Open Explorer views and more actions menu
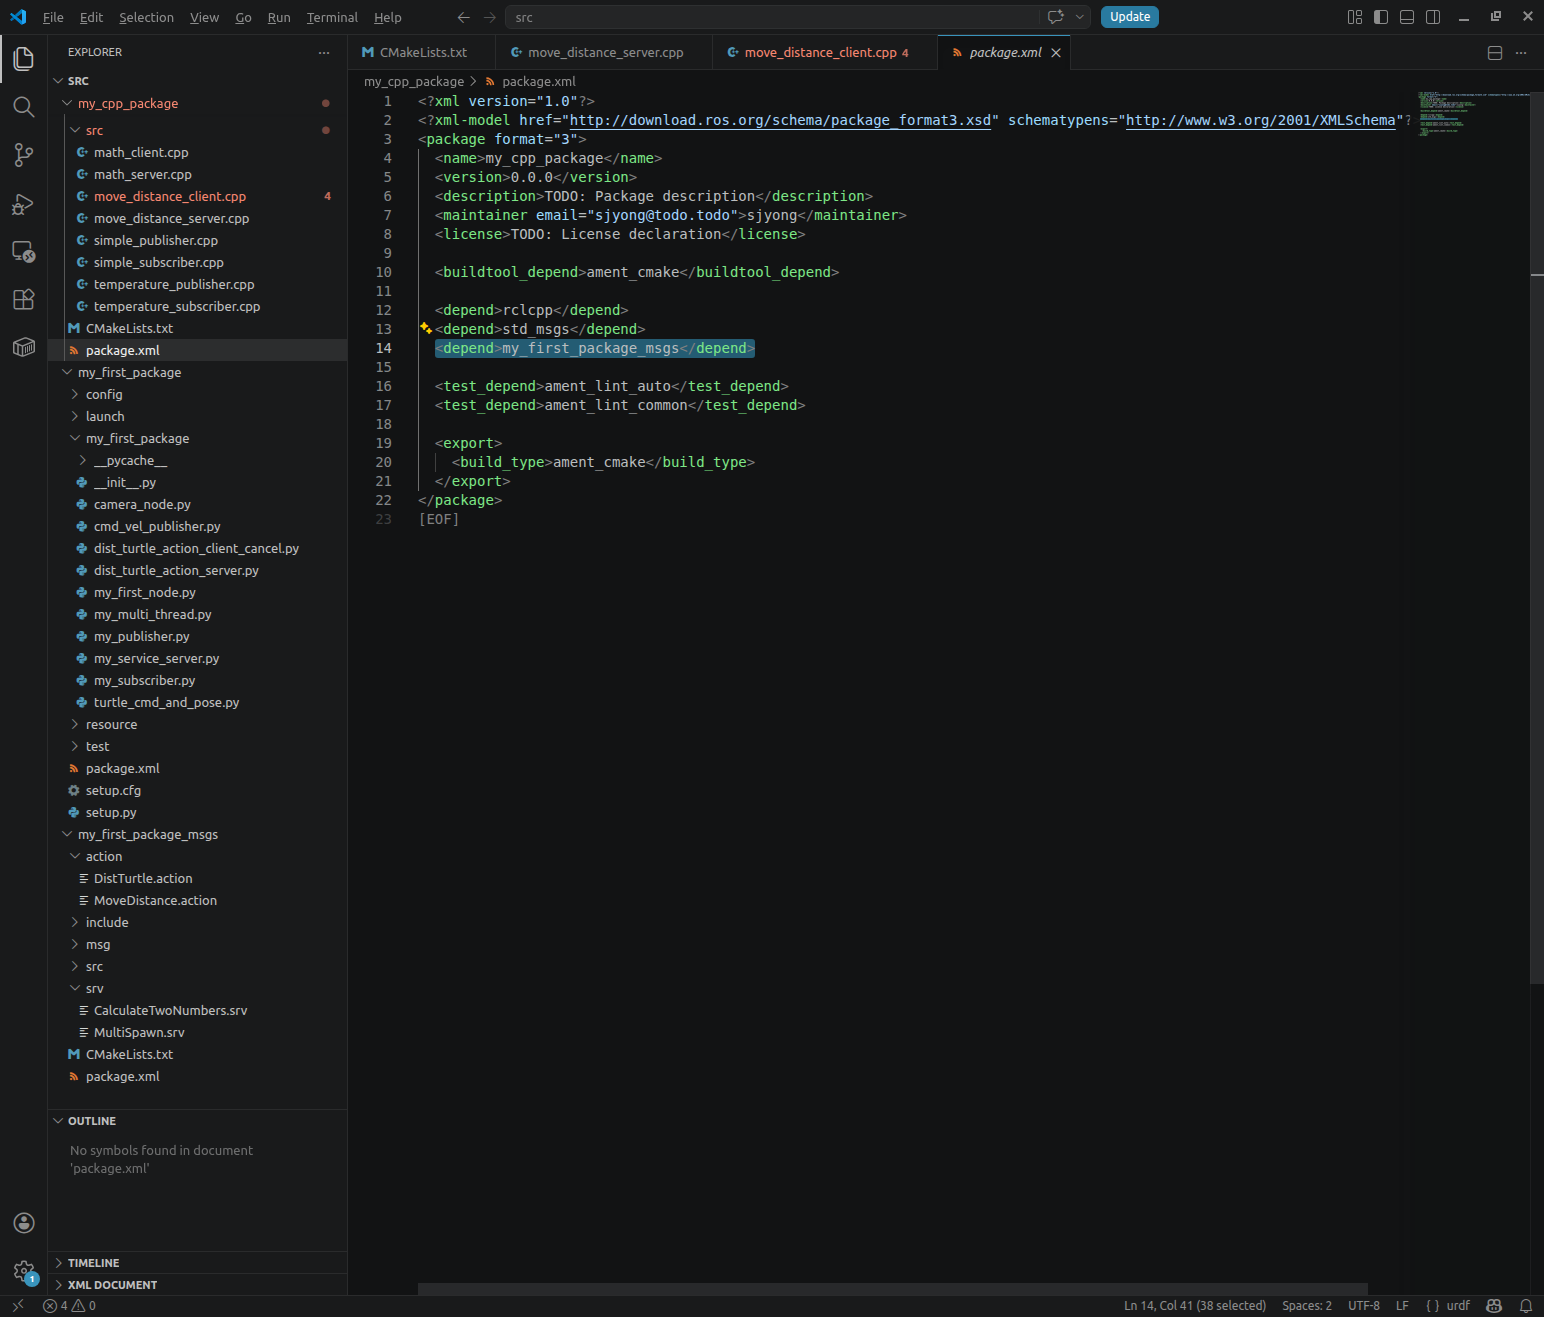This screenshot has width=1544, height=1317. [x=323, y=52]
